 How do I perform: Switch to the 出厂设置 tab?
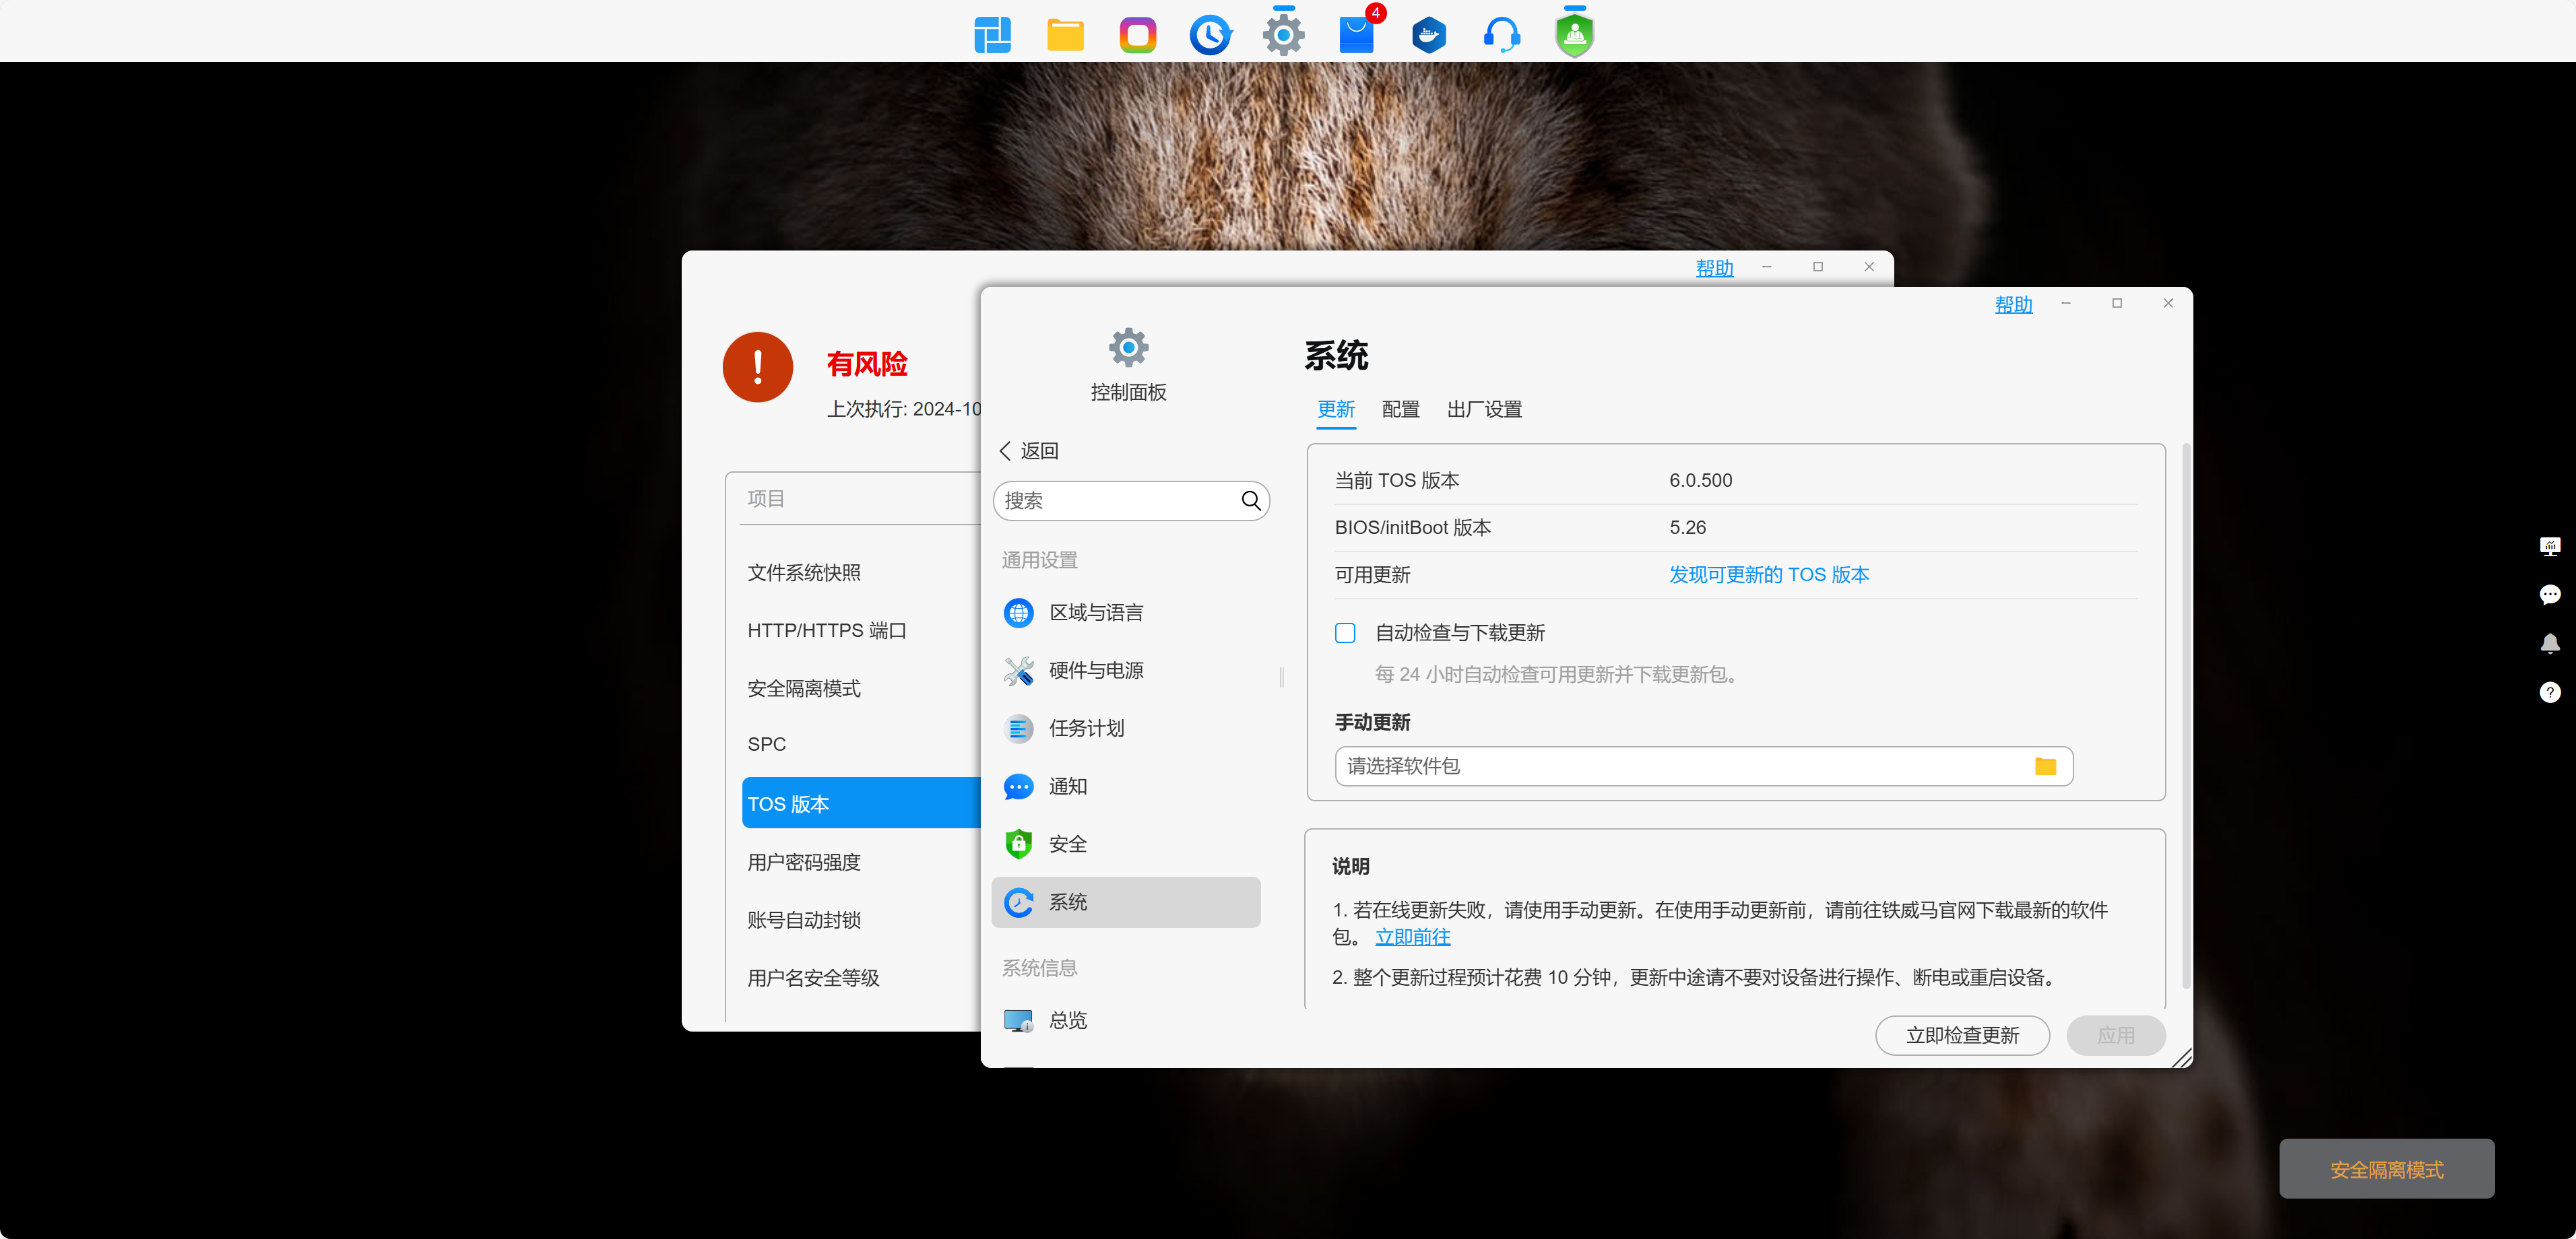pos(1484,410)
